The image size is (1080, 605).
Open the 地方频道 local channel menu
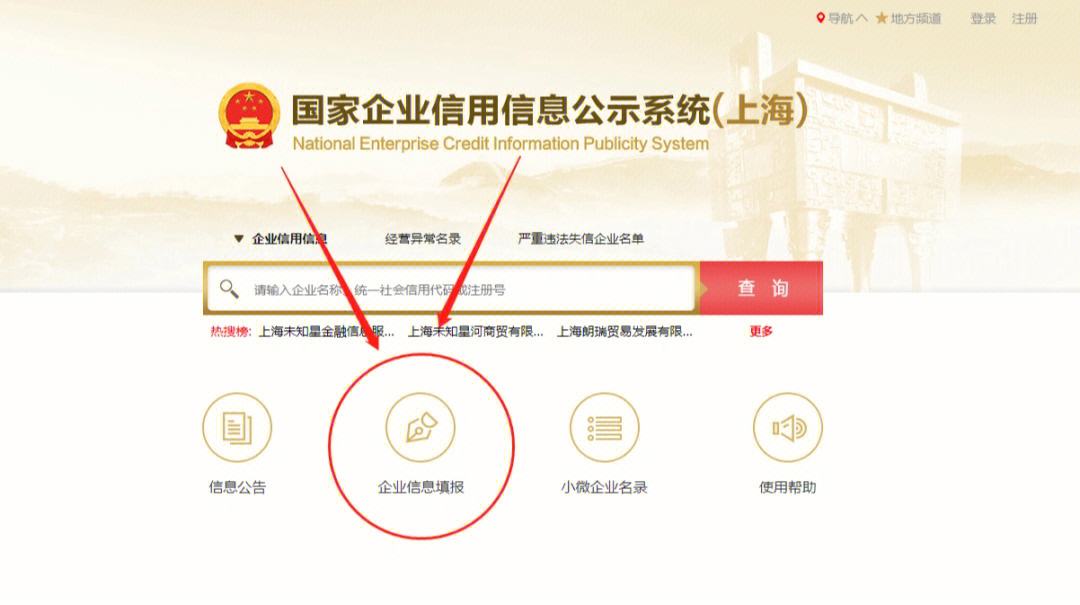pyautogui.click(x=915, y=19)
